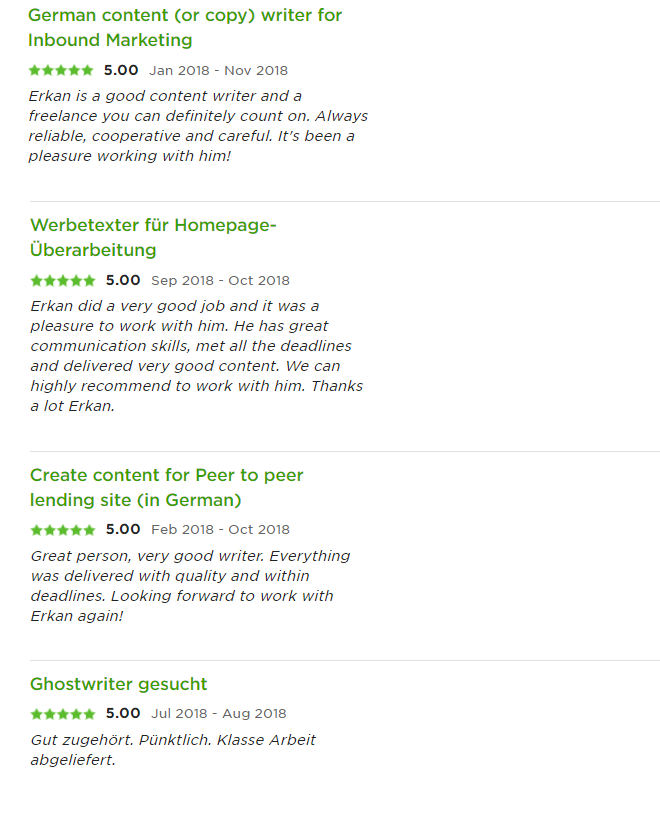Viewport: 660px width, 834px height.
Task: Click 5.00 score beside Feb 2018 - Oct 2018
Action: [x=123, y=529]
